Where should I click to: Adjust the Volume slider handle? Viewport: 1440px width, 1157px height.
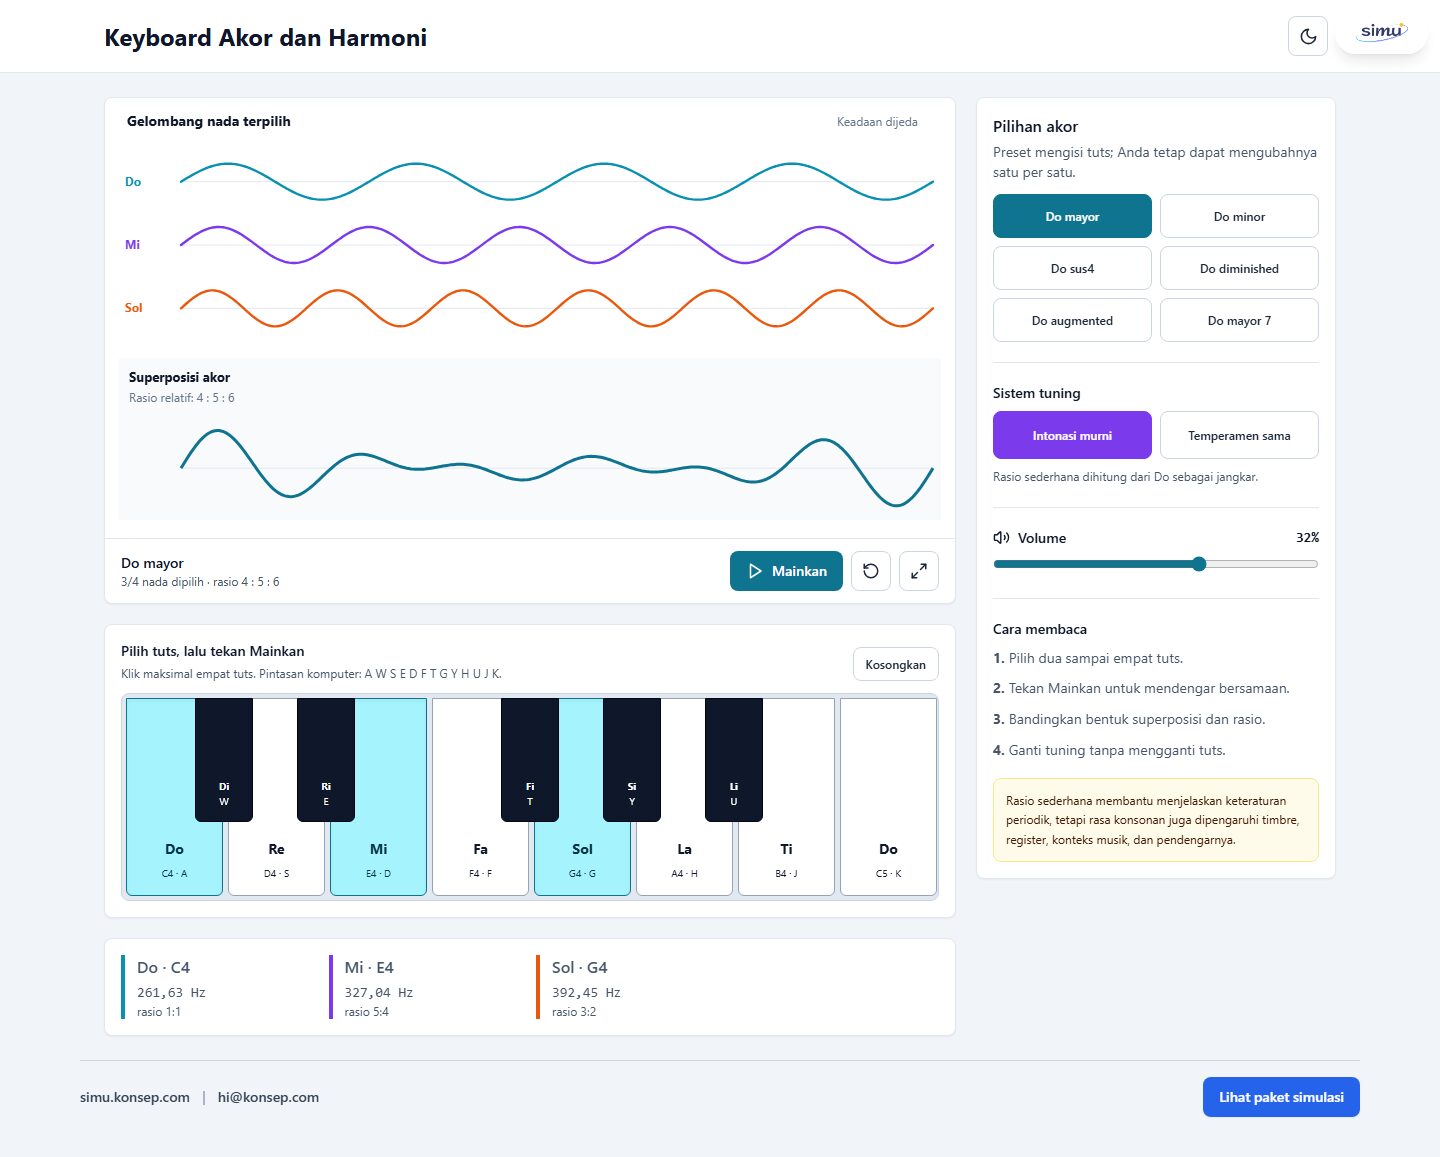pyautogui.click(x=1199, y=564)
